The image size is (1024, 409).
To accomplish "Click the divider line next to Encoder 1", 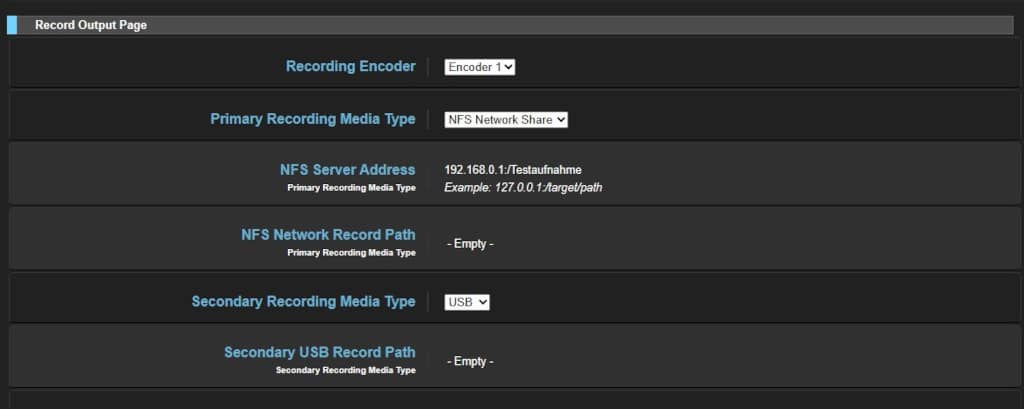I will coord(428,67).
